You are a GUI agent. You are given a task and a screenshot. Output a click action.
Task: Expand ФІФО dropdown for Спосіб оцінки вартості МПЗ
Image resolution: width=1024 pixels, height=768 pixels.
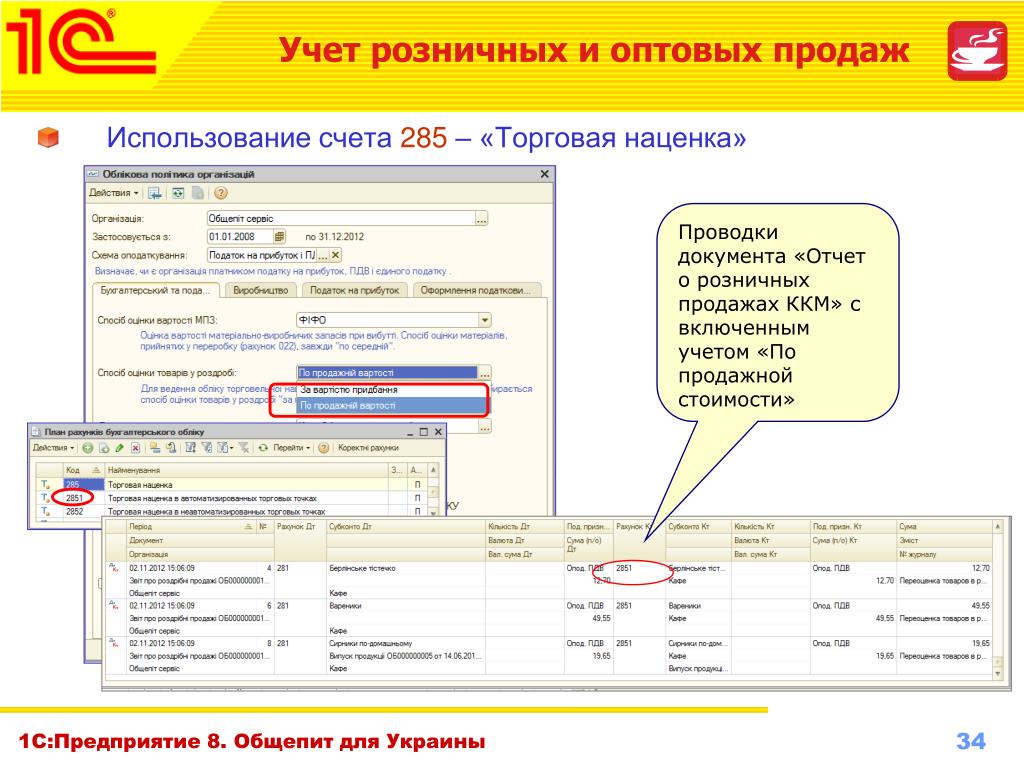click(485, 320)
